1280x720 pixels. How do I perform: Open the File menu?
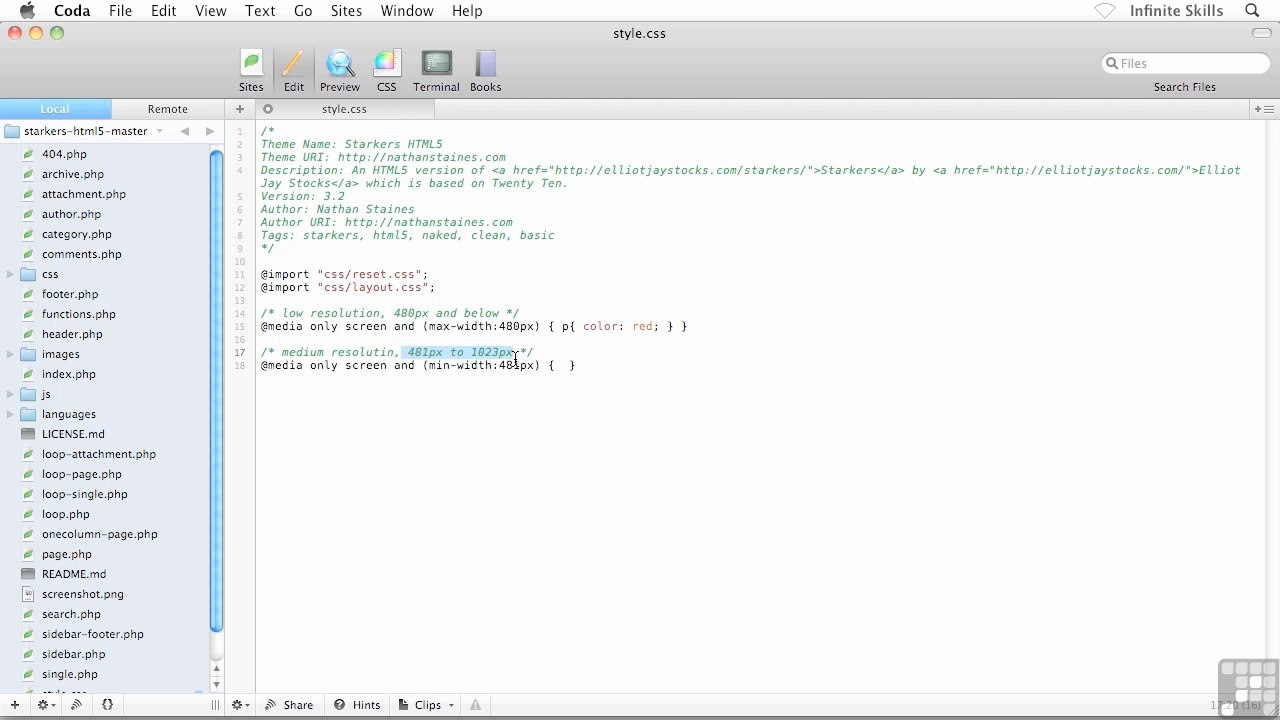(120, 11)
